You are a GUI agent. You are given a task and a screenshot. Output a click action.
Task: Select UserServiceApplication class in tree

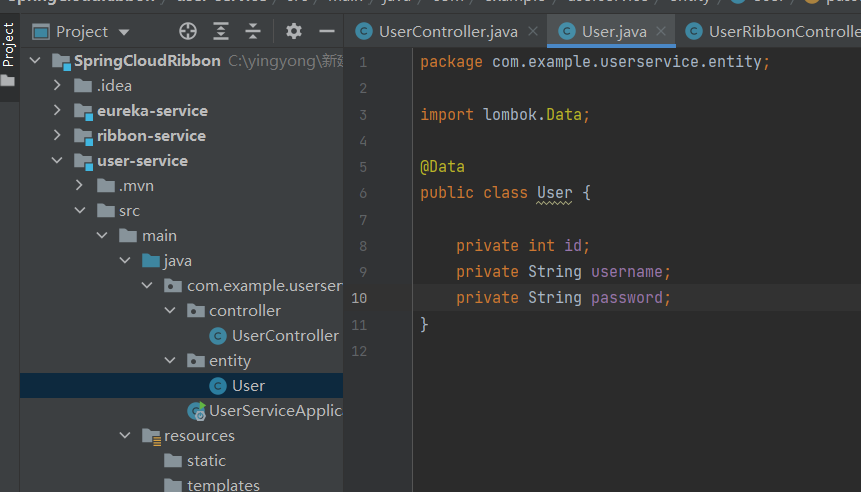click(273, 411)
